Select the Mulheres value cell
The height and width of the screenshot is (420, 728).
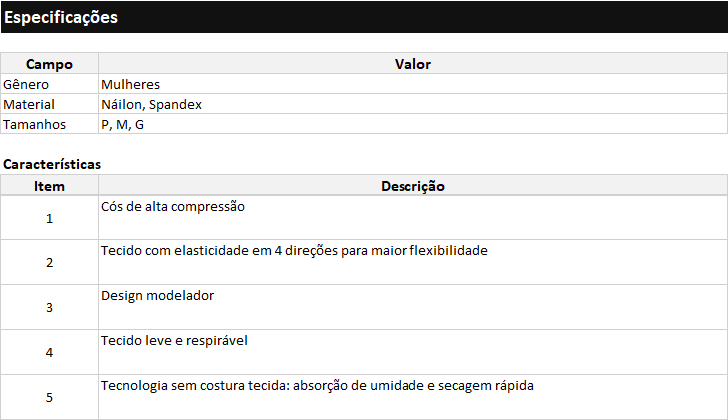(413, 84)
